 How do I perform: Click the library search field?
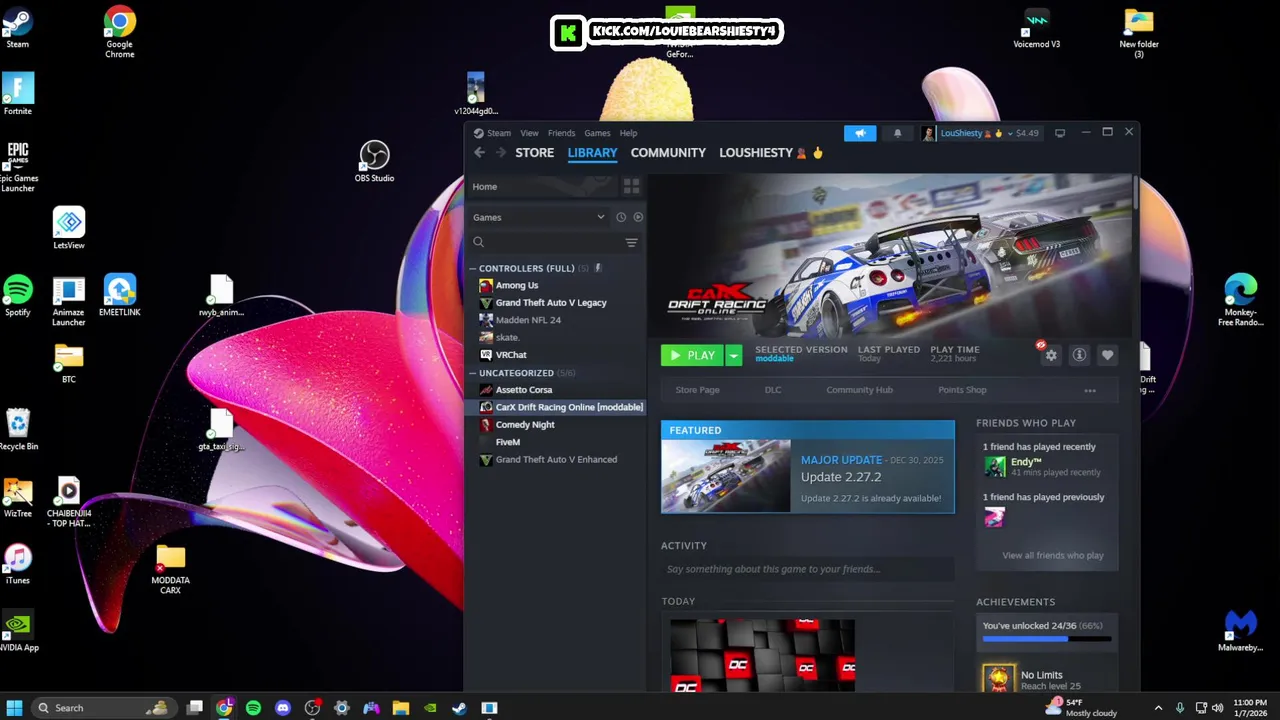[546, 243]
